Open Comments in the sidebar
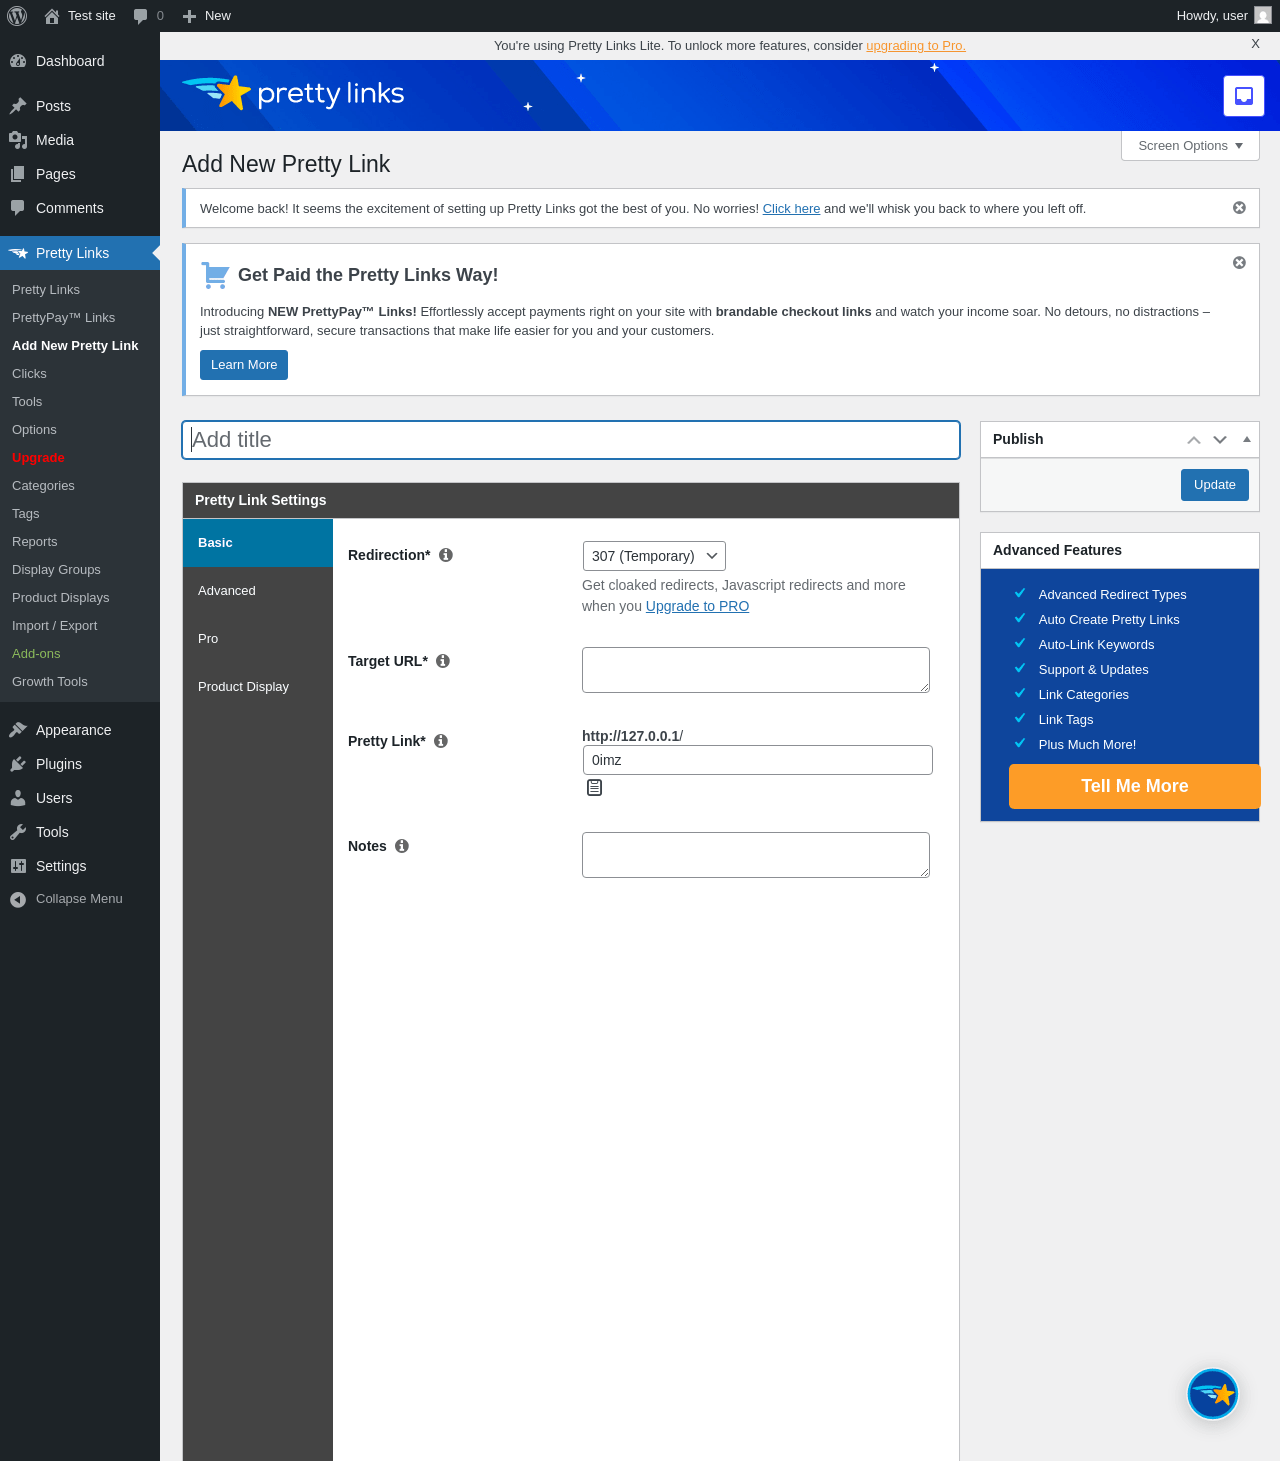Viewport: 1280px width, 1461px height. click(x=80, y=208)
